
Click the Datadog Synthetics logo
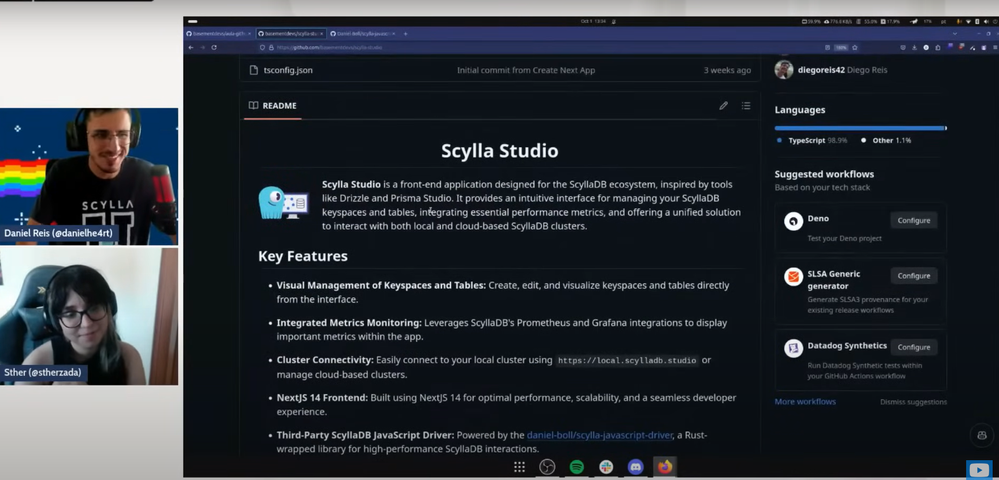[x=793, y=348]
